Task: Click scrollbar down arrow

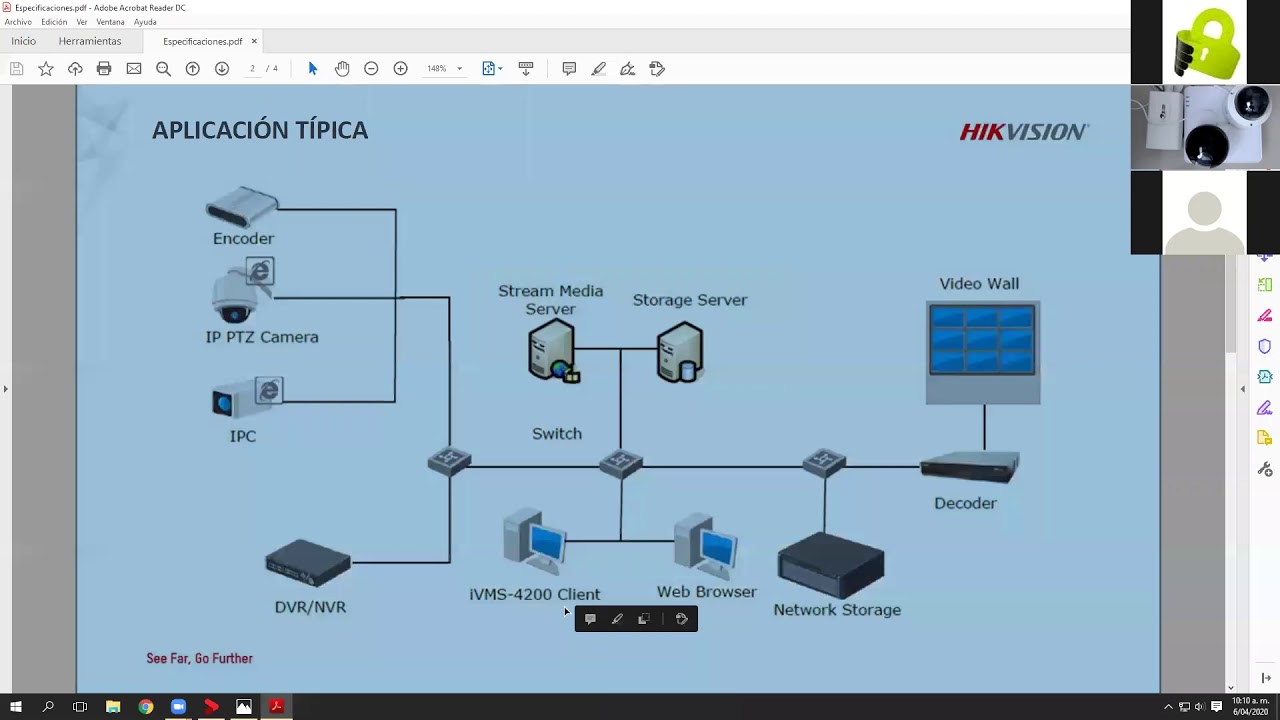Action: point(1230,688)
